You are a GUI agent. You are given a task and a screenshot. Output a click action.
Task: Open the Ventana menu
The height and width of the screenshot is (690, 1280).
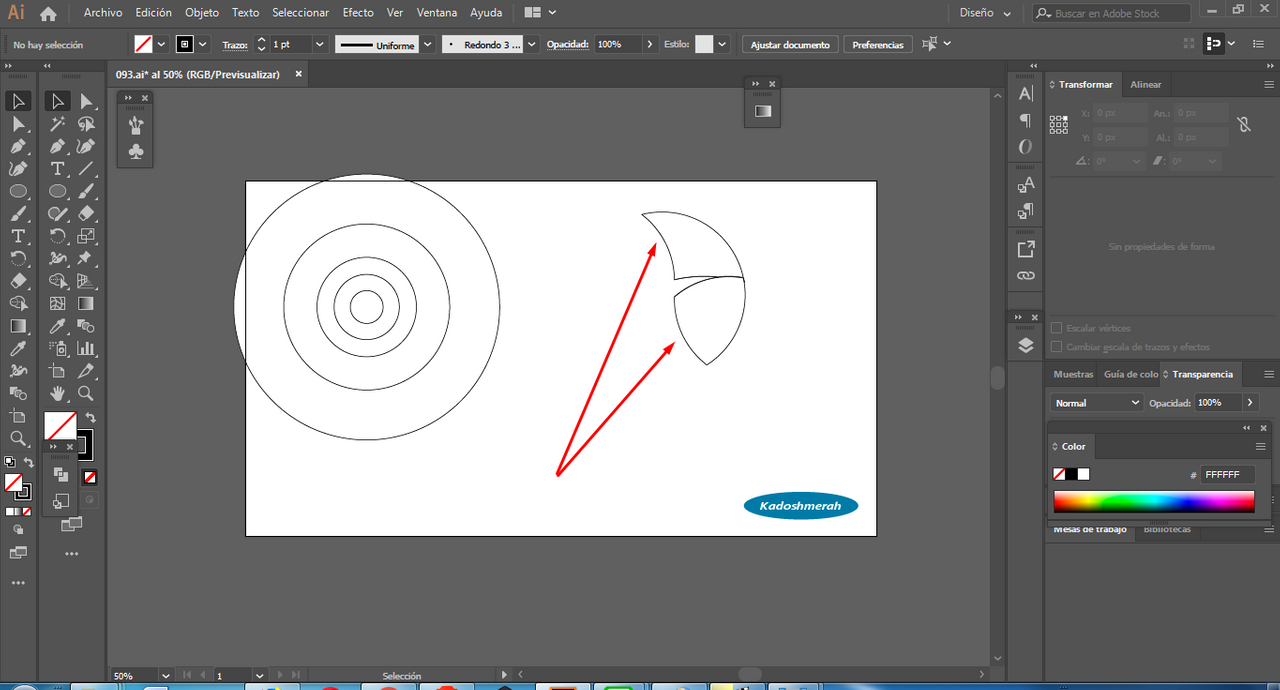436,13
